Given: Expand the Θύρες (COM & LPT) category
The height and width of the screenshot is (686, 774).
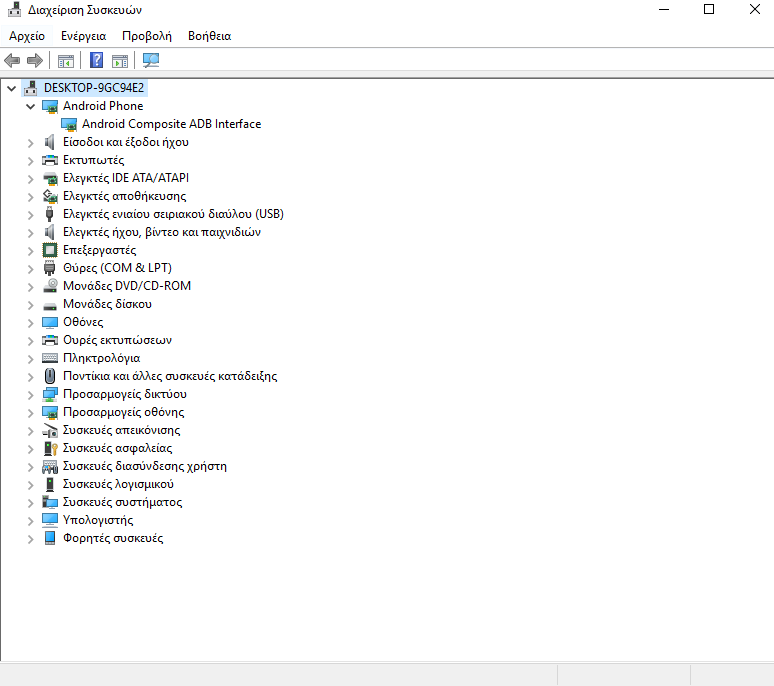Looking at the screenshot, I should click(31, 268).
